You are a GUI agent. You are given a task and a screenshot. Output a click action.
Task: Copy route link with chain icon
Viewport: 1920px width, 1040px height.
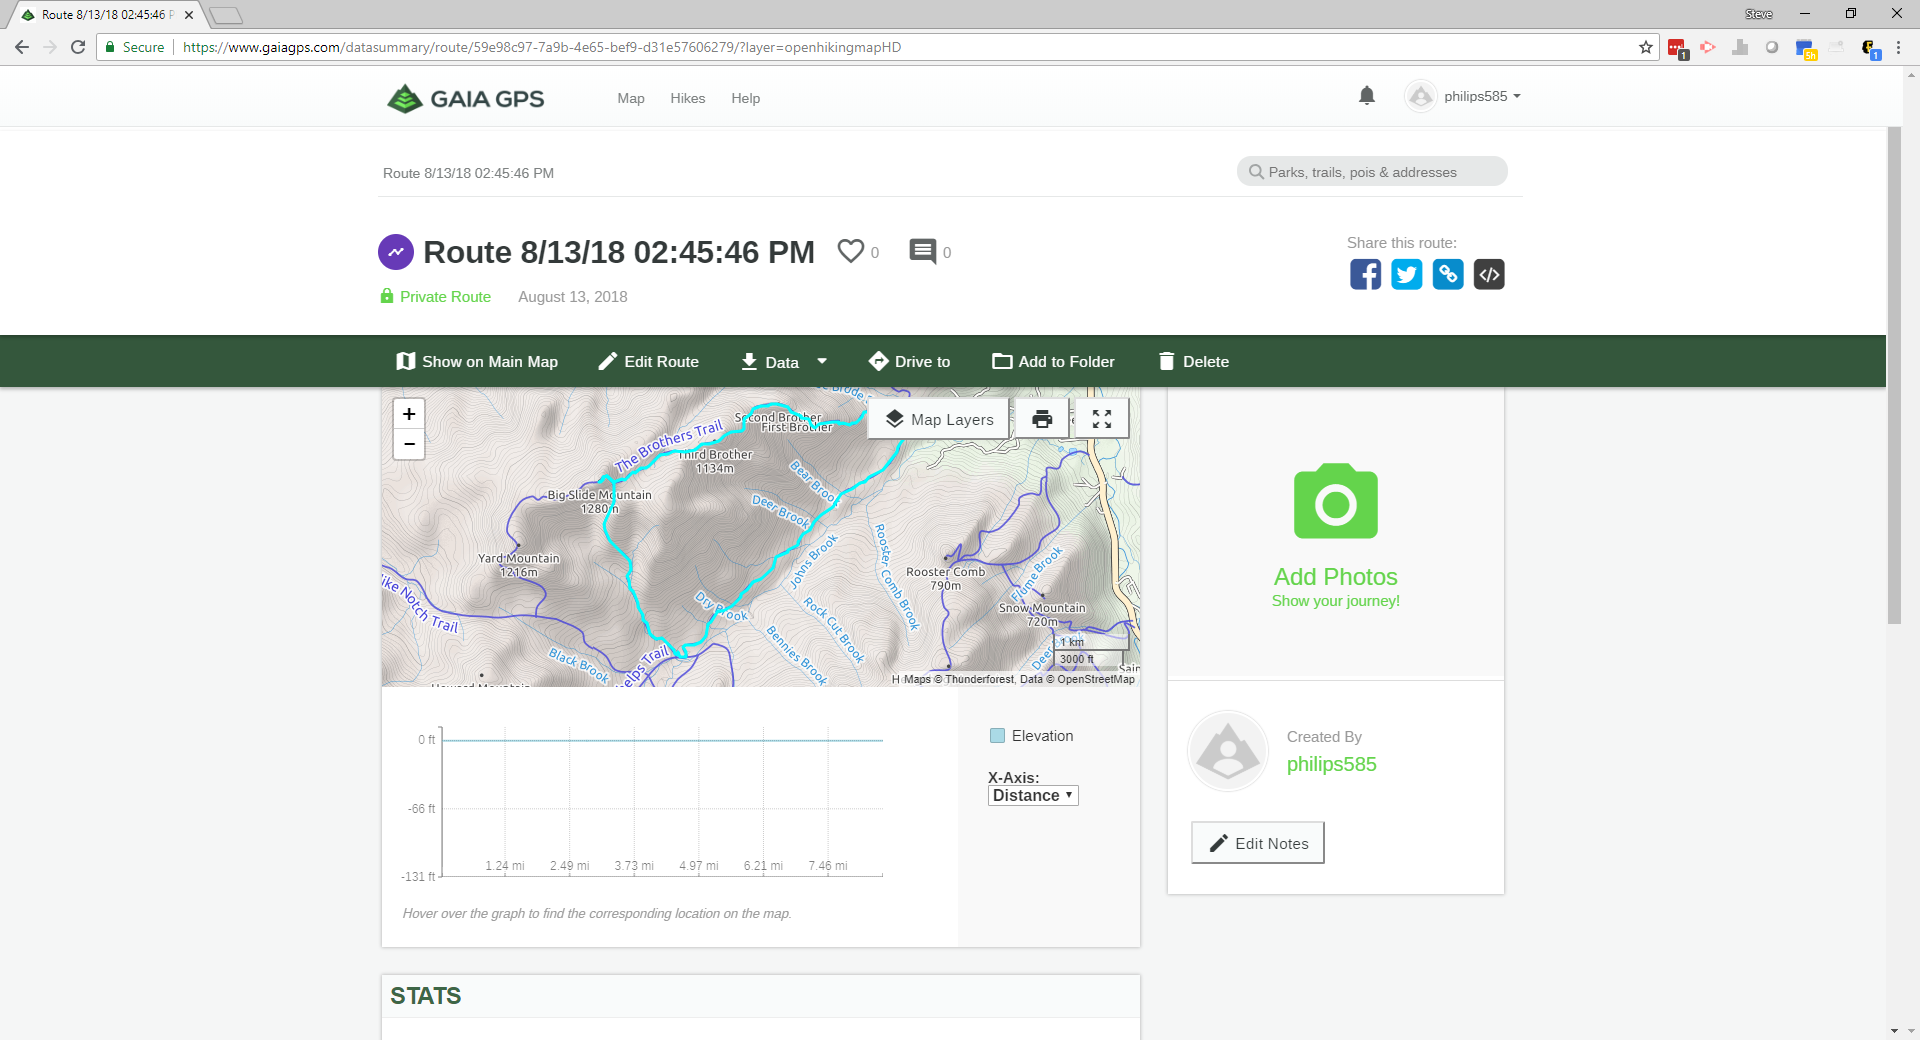click(1447, 274)
